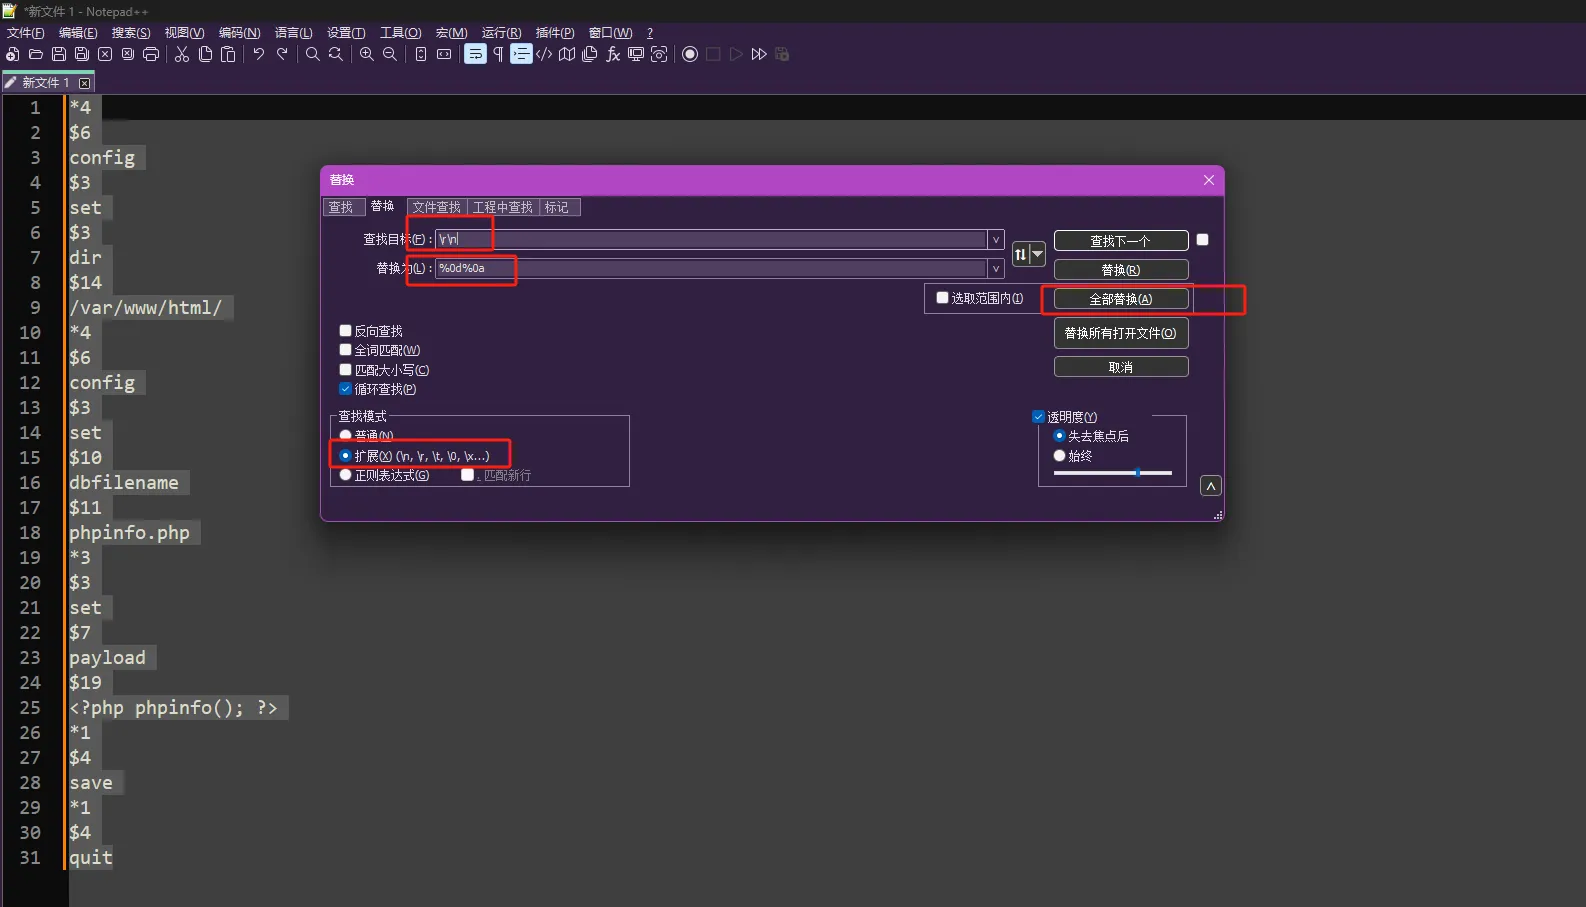1586x907 pixels.
Task: Toggle synchronized horizontal scrolling icon
Action: [x=444, y=54]
